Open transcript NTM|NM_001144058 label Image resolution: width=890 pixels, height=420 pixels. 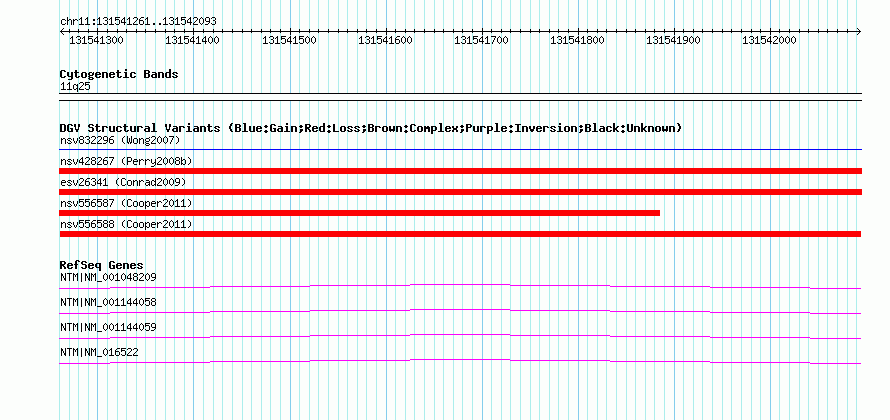pyautogui.click(x=108, y=303)
